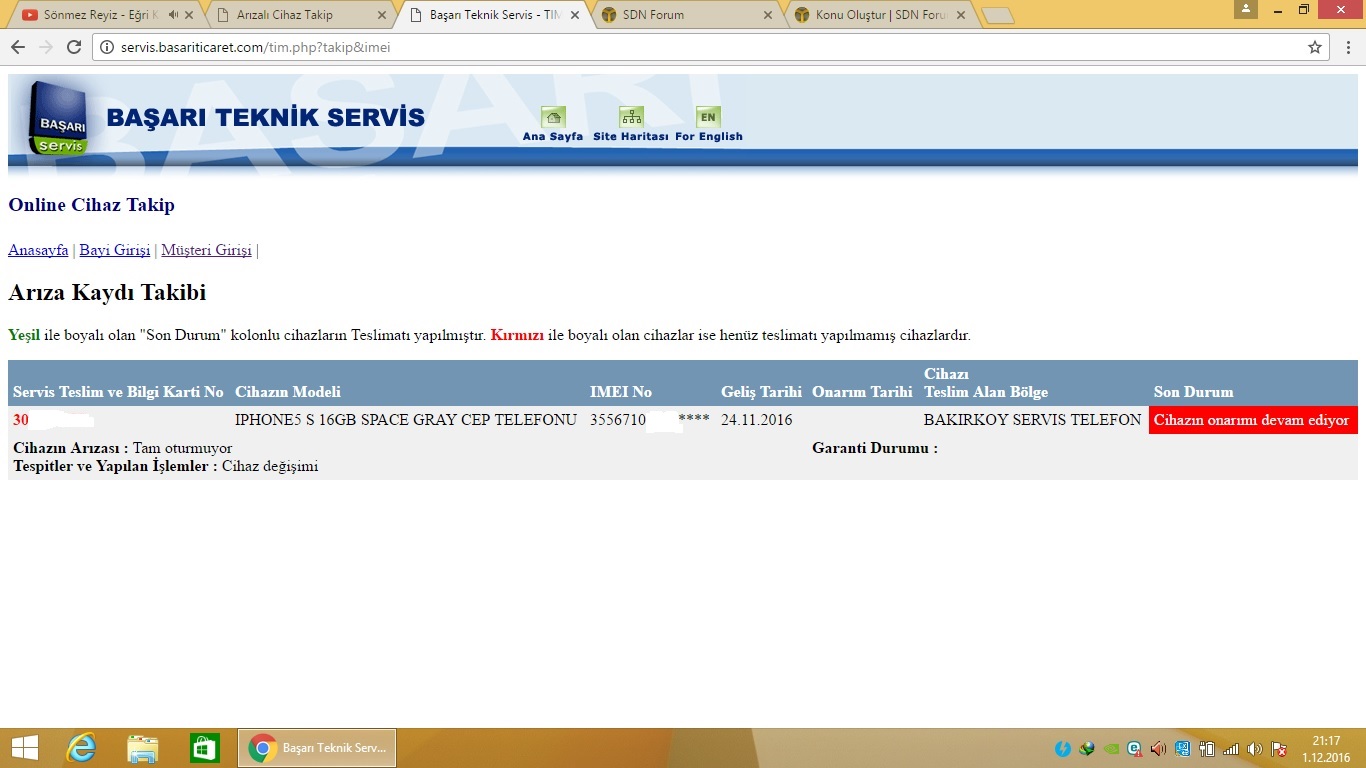
Task: Open Internet Download Manager tray icon
Action: tap(1087, 748)
